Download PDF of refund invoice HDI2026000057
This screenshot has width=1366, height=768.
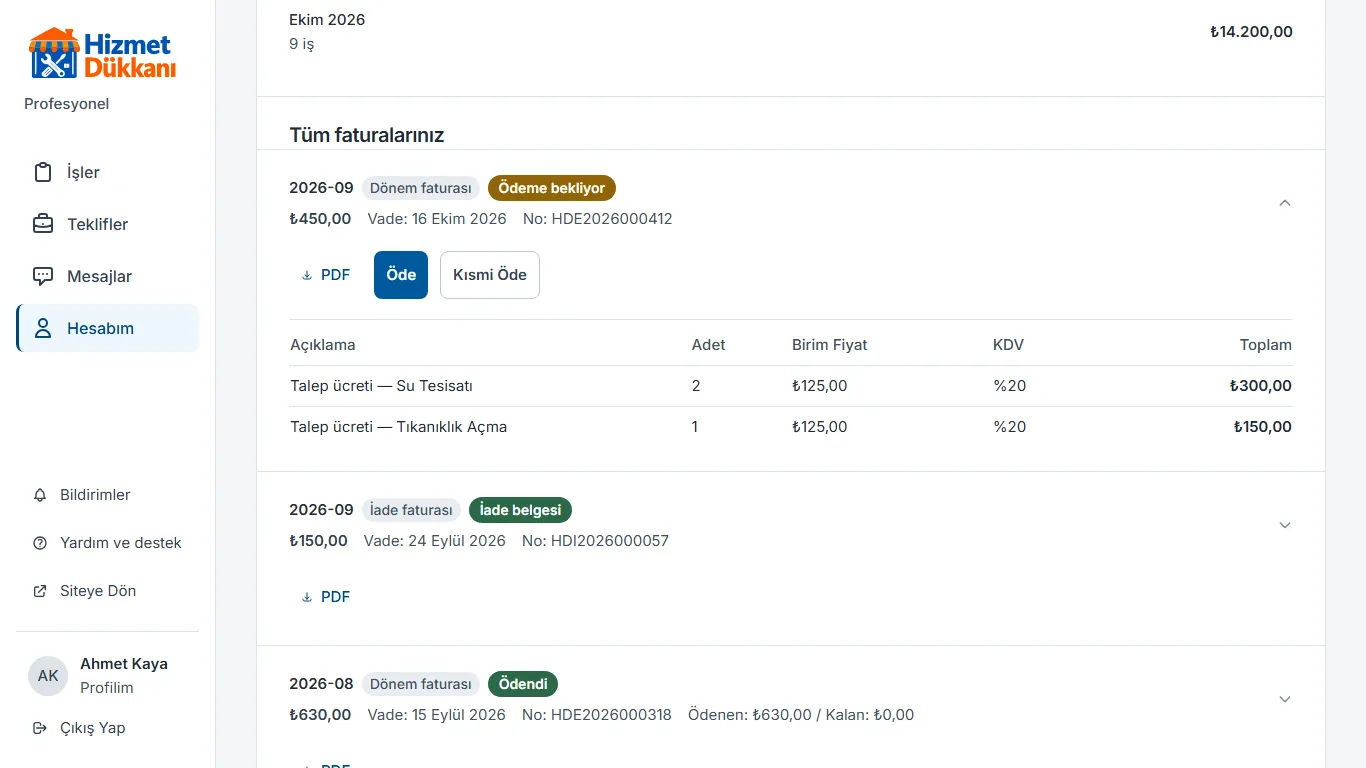326,597
